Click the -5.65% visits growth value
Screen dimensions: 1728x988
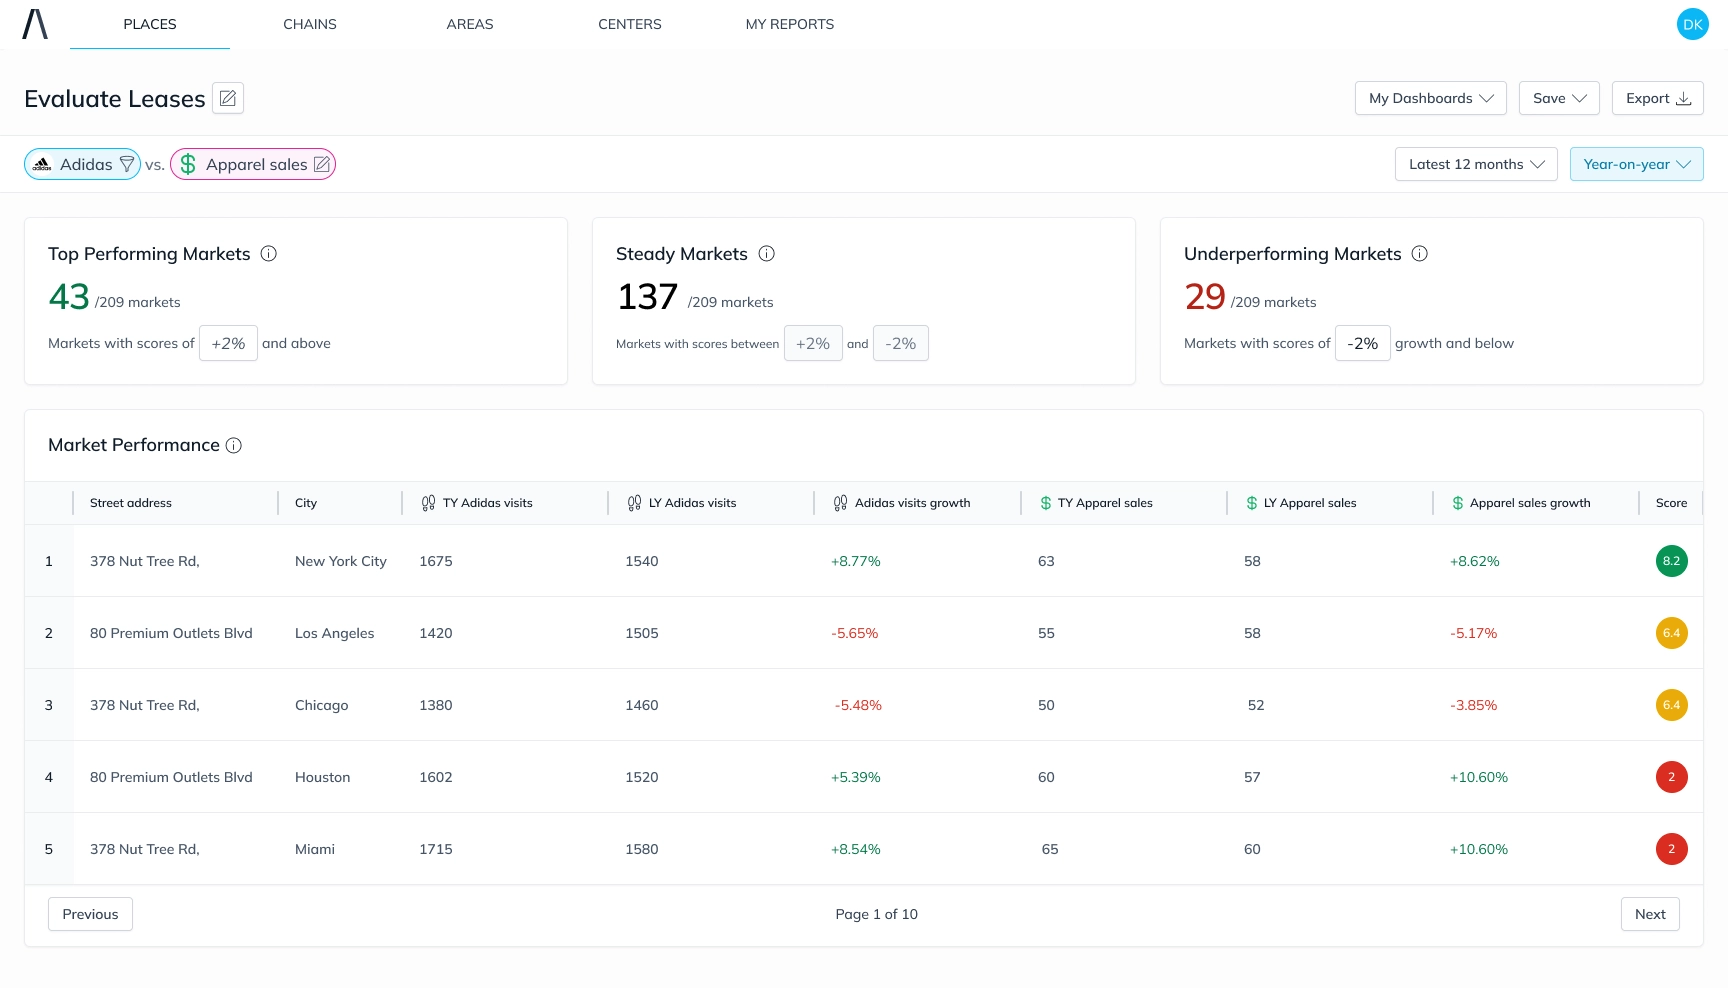[855, 633]
